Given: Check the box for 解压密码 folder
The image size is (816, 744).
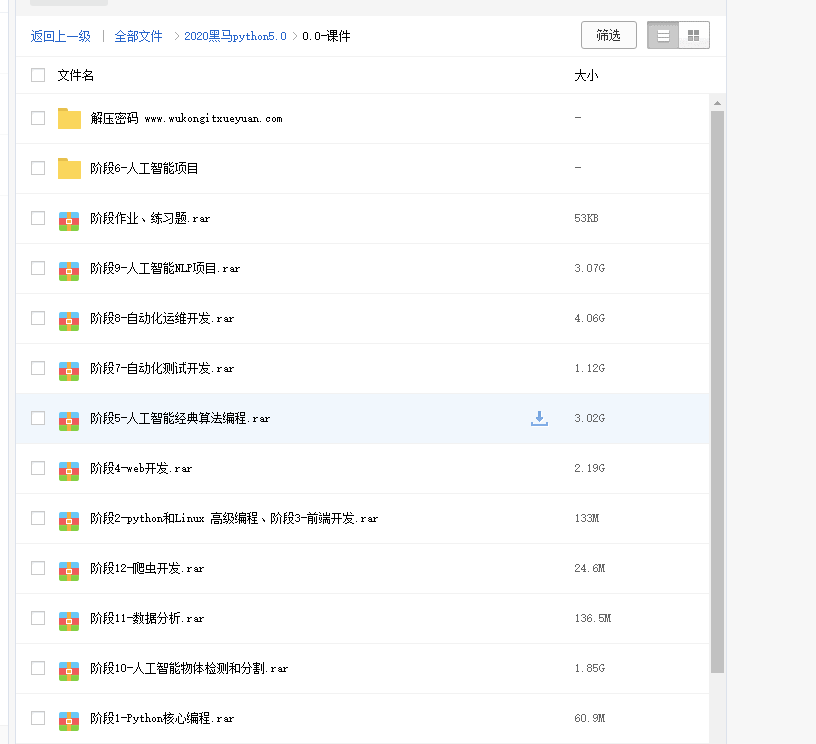Looking at the screenshot, I should pyautogui.click(x=38, y=118).
